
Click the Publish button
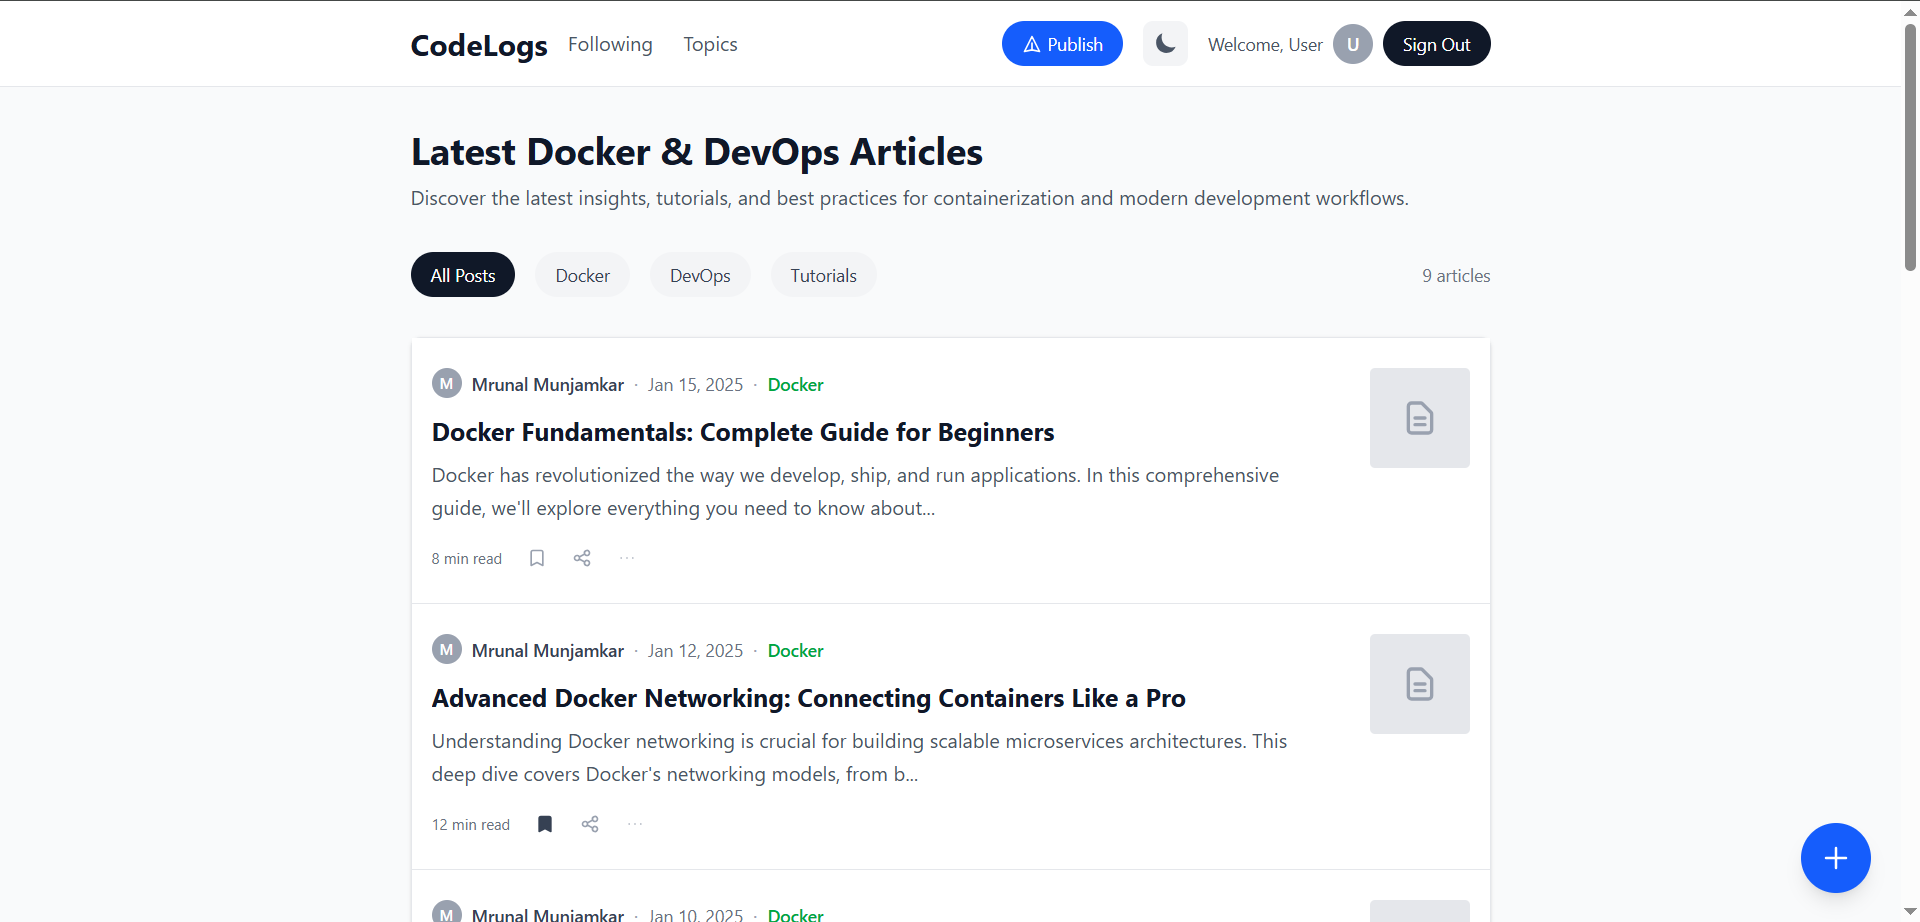[x=1062, y=44]
